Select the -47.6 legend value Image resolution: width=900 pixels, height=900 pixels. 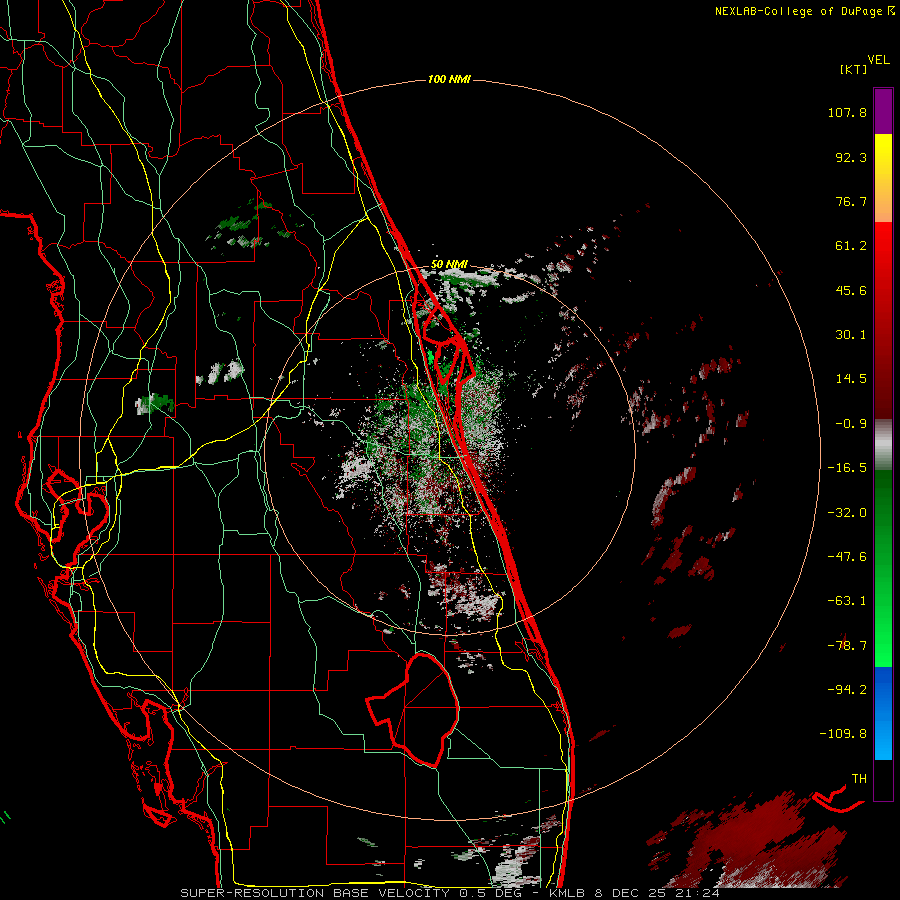[847, 557]
